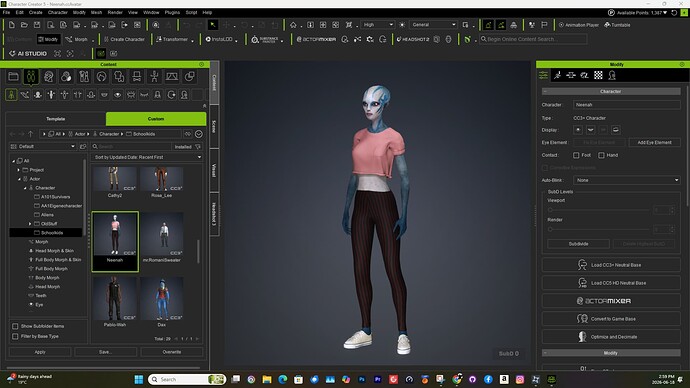Open the Substance Painter toolbar icon
Viewport: 690px width, 388px height.
[264, 39]
